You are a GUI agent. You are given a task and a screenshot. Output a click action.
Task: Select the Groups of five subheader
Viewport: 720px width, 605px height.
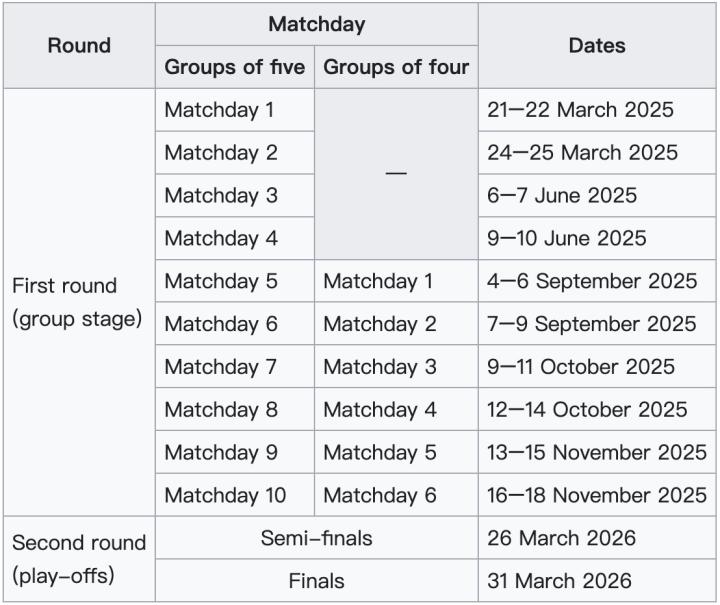coord(234,68)
